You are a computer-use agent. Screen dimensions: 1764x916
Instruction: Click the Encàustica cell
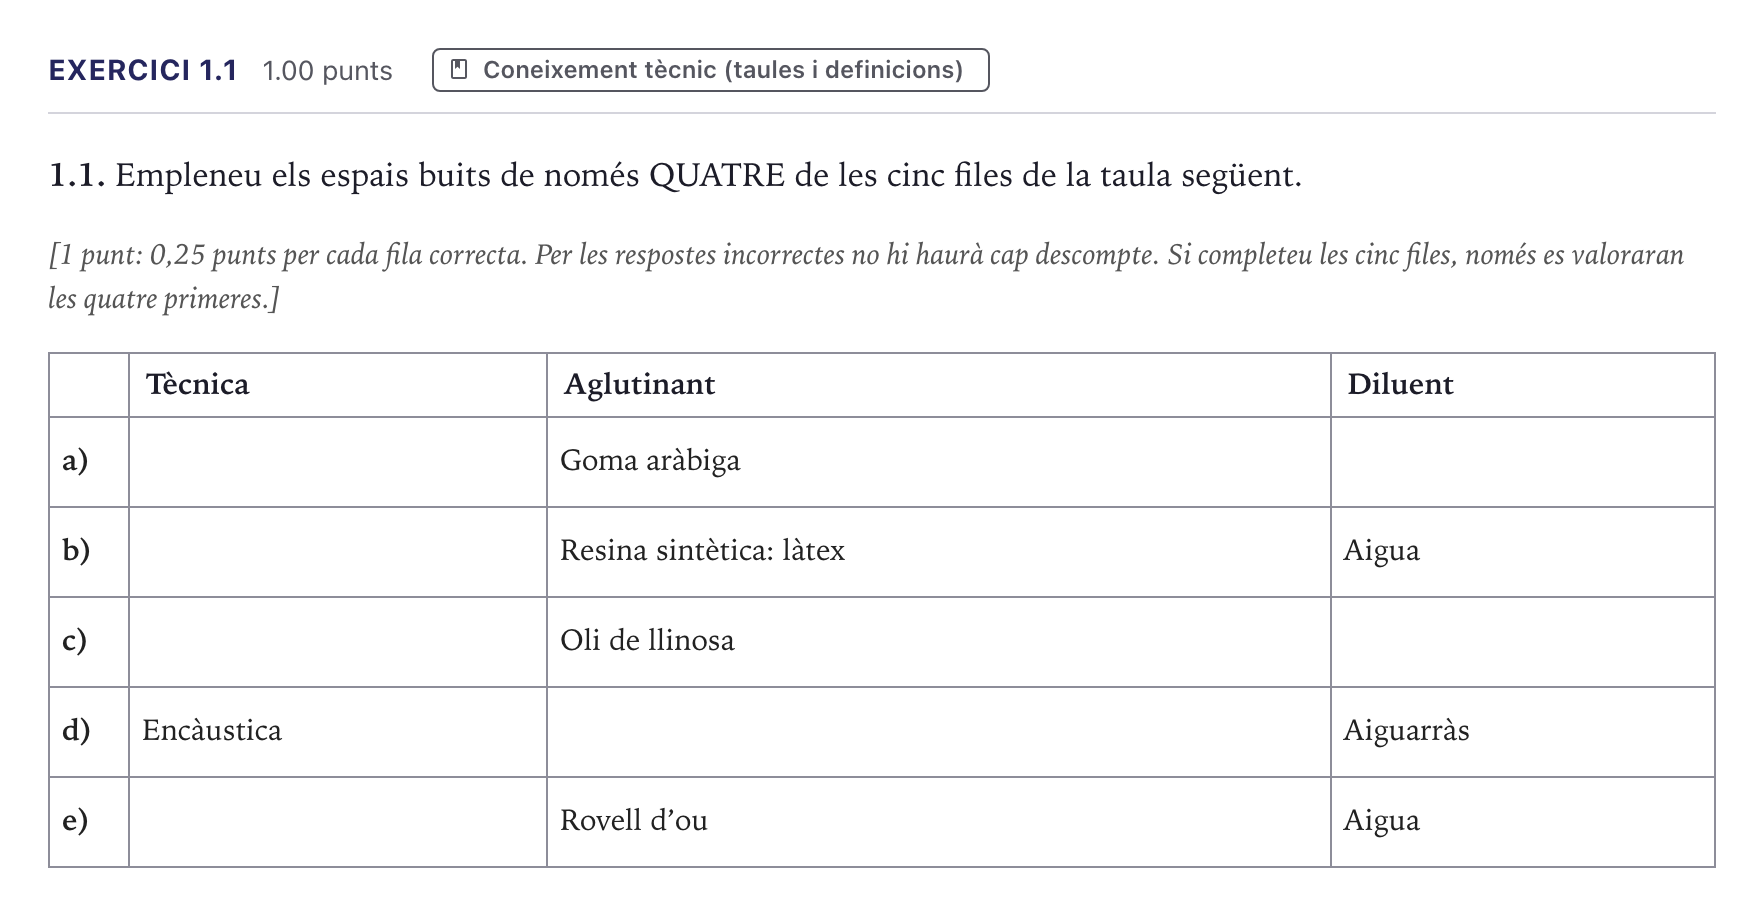tap(338, 732)
